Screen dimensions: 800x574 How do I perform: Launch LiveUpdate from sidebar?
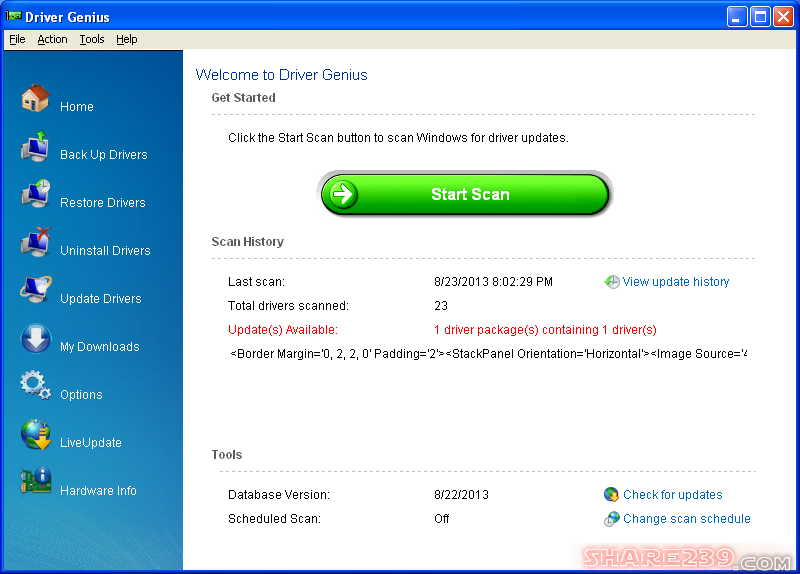pos(91,442)
